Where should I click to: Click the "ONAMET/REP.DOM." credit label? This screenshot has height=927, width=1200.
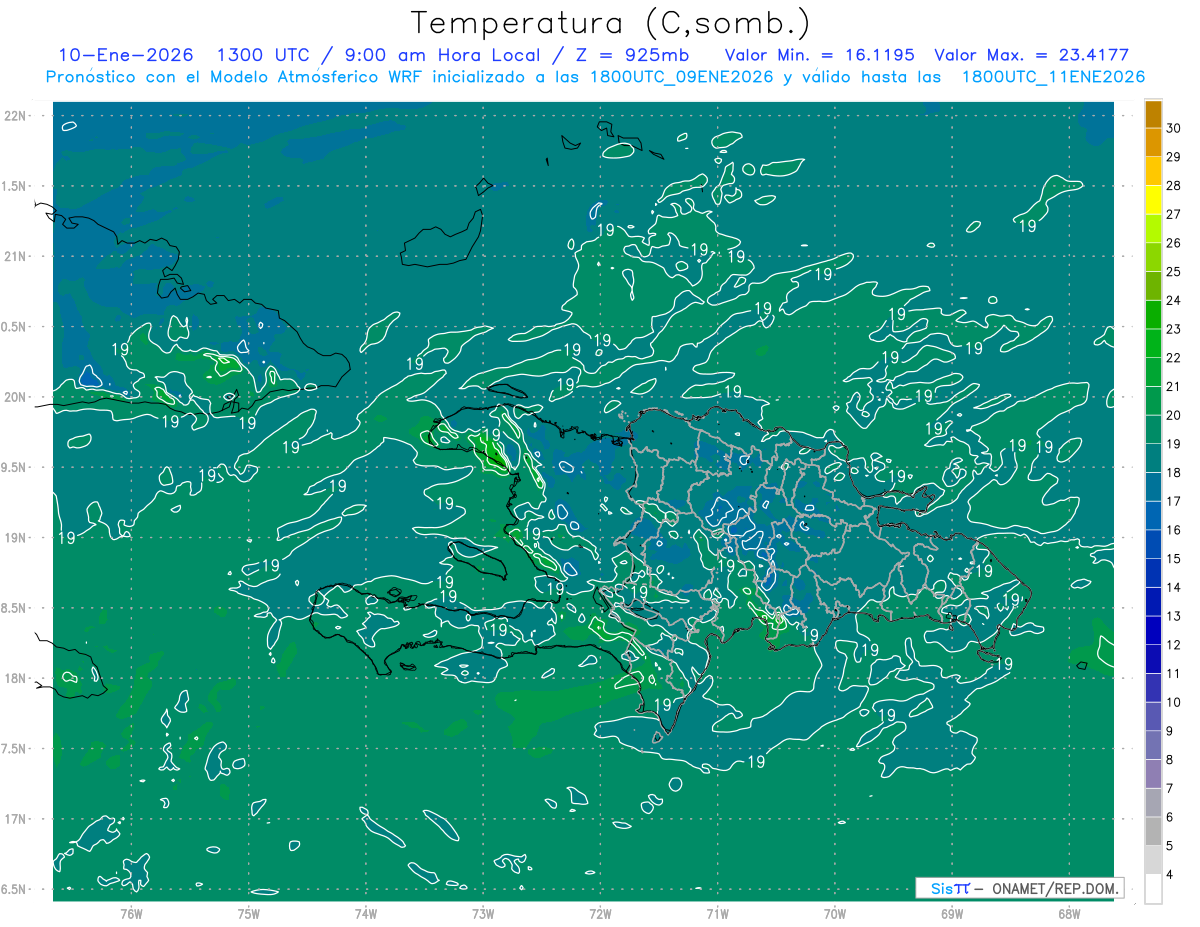pos(1055,888)
